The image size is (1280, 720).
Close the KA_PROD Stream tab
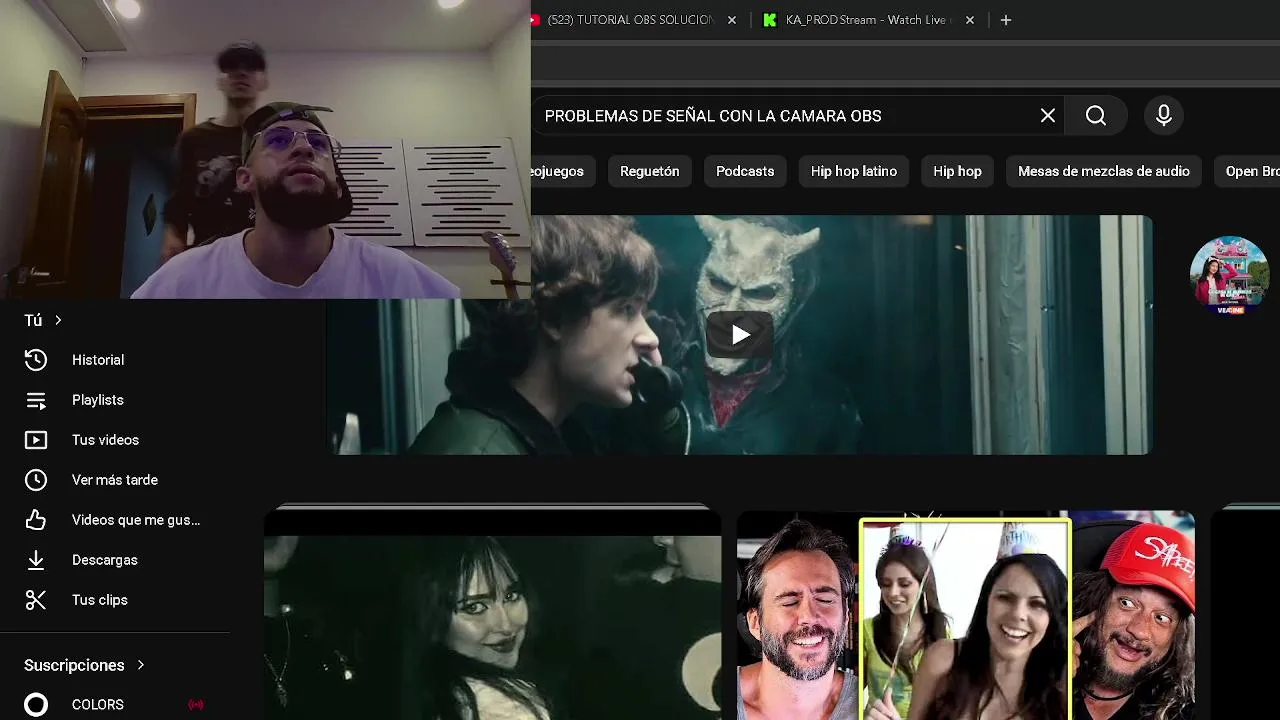(970, 20)
